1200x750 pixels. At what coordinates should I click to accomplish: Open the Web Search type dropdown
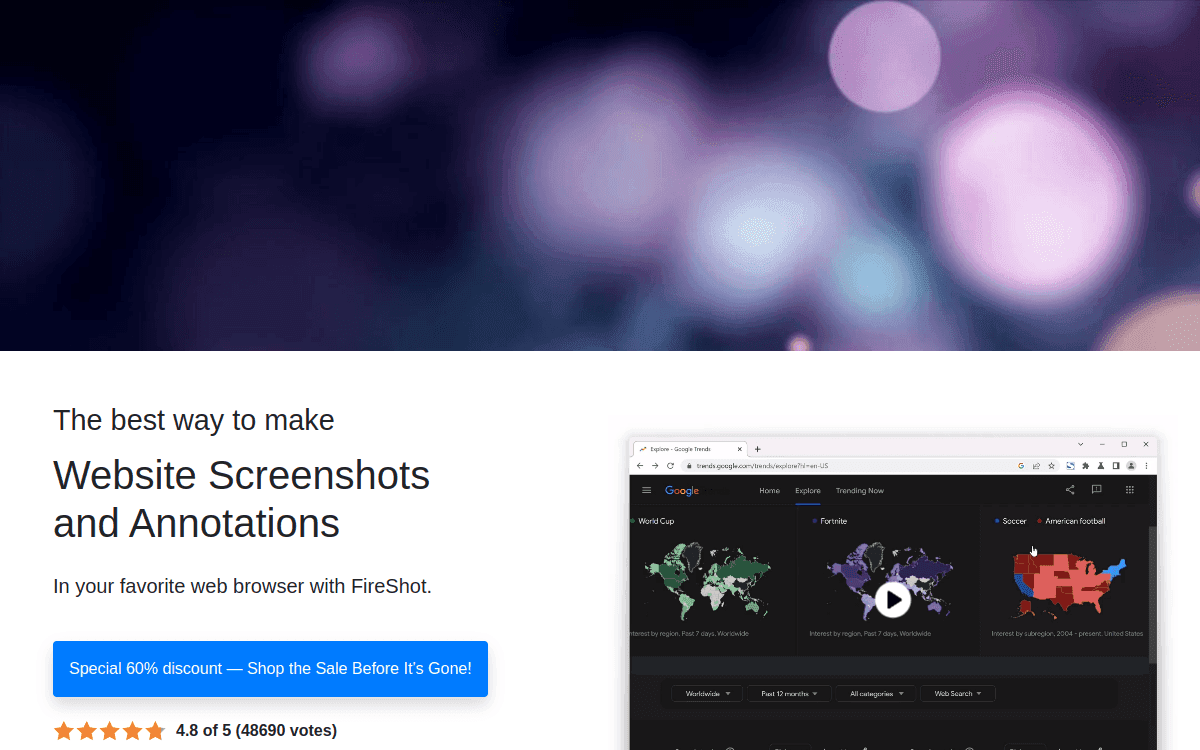pyautogui.click(x=957, y=693)
